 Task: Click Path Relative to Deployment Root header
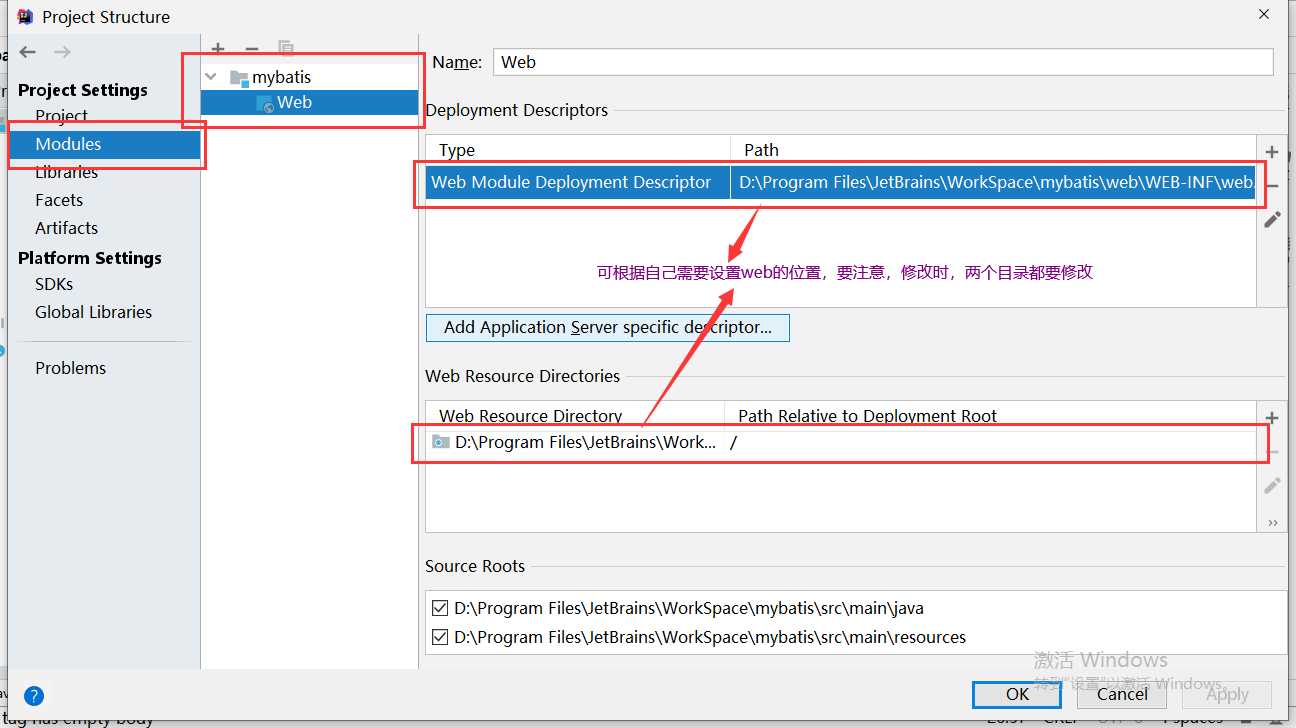(x=867, y=416)
